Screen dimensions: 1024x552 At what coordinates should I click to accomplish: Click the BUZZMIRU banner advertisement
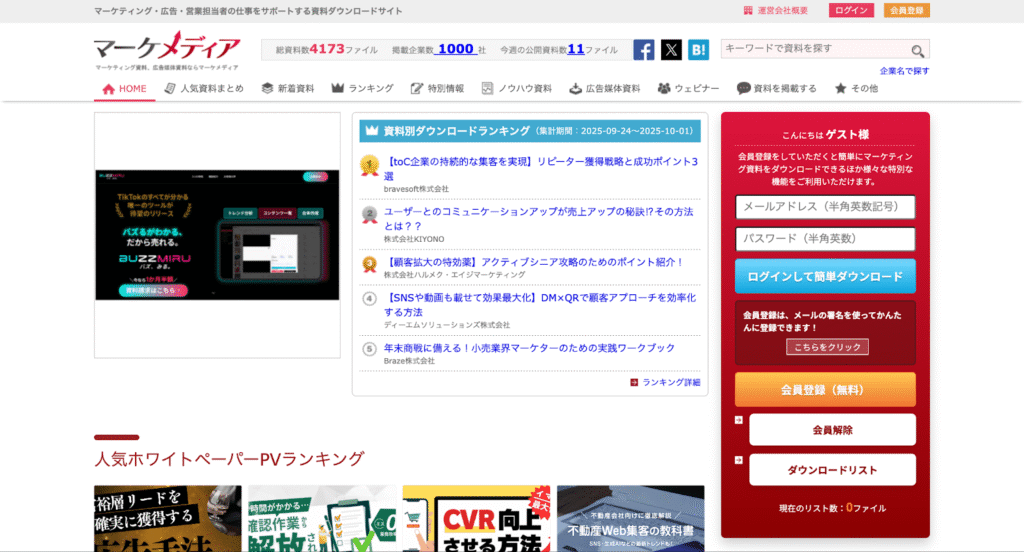[x=217, y=234]
